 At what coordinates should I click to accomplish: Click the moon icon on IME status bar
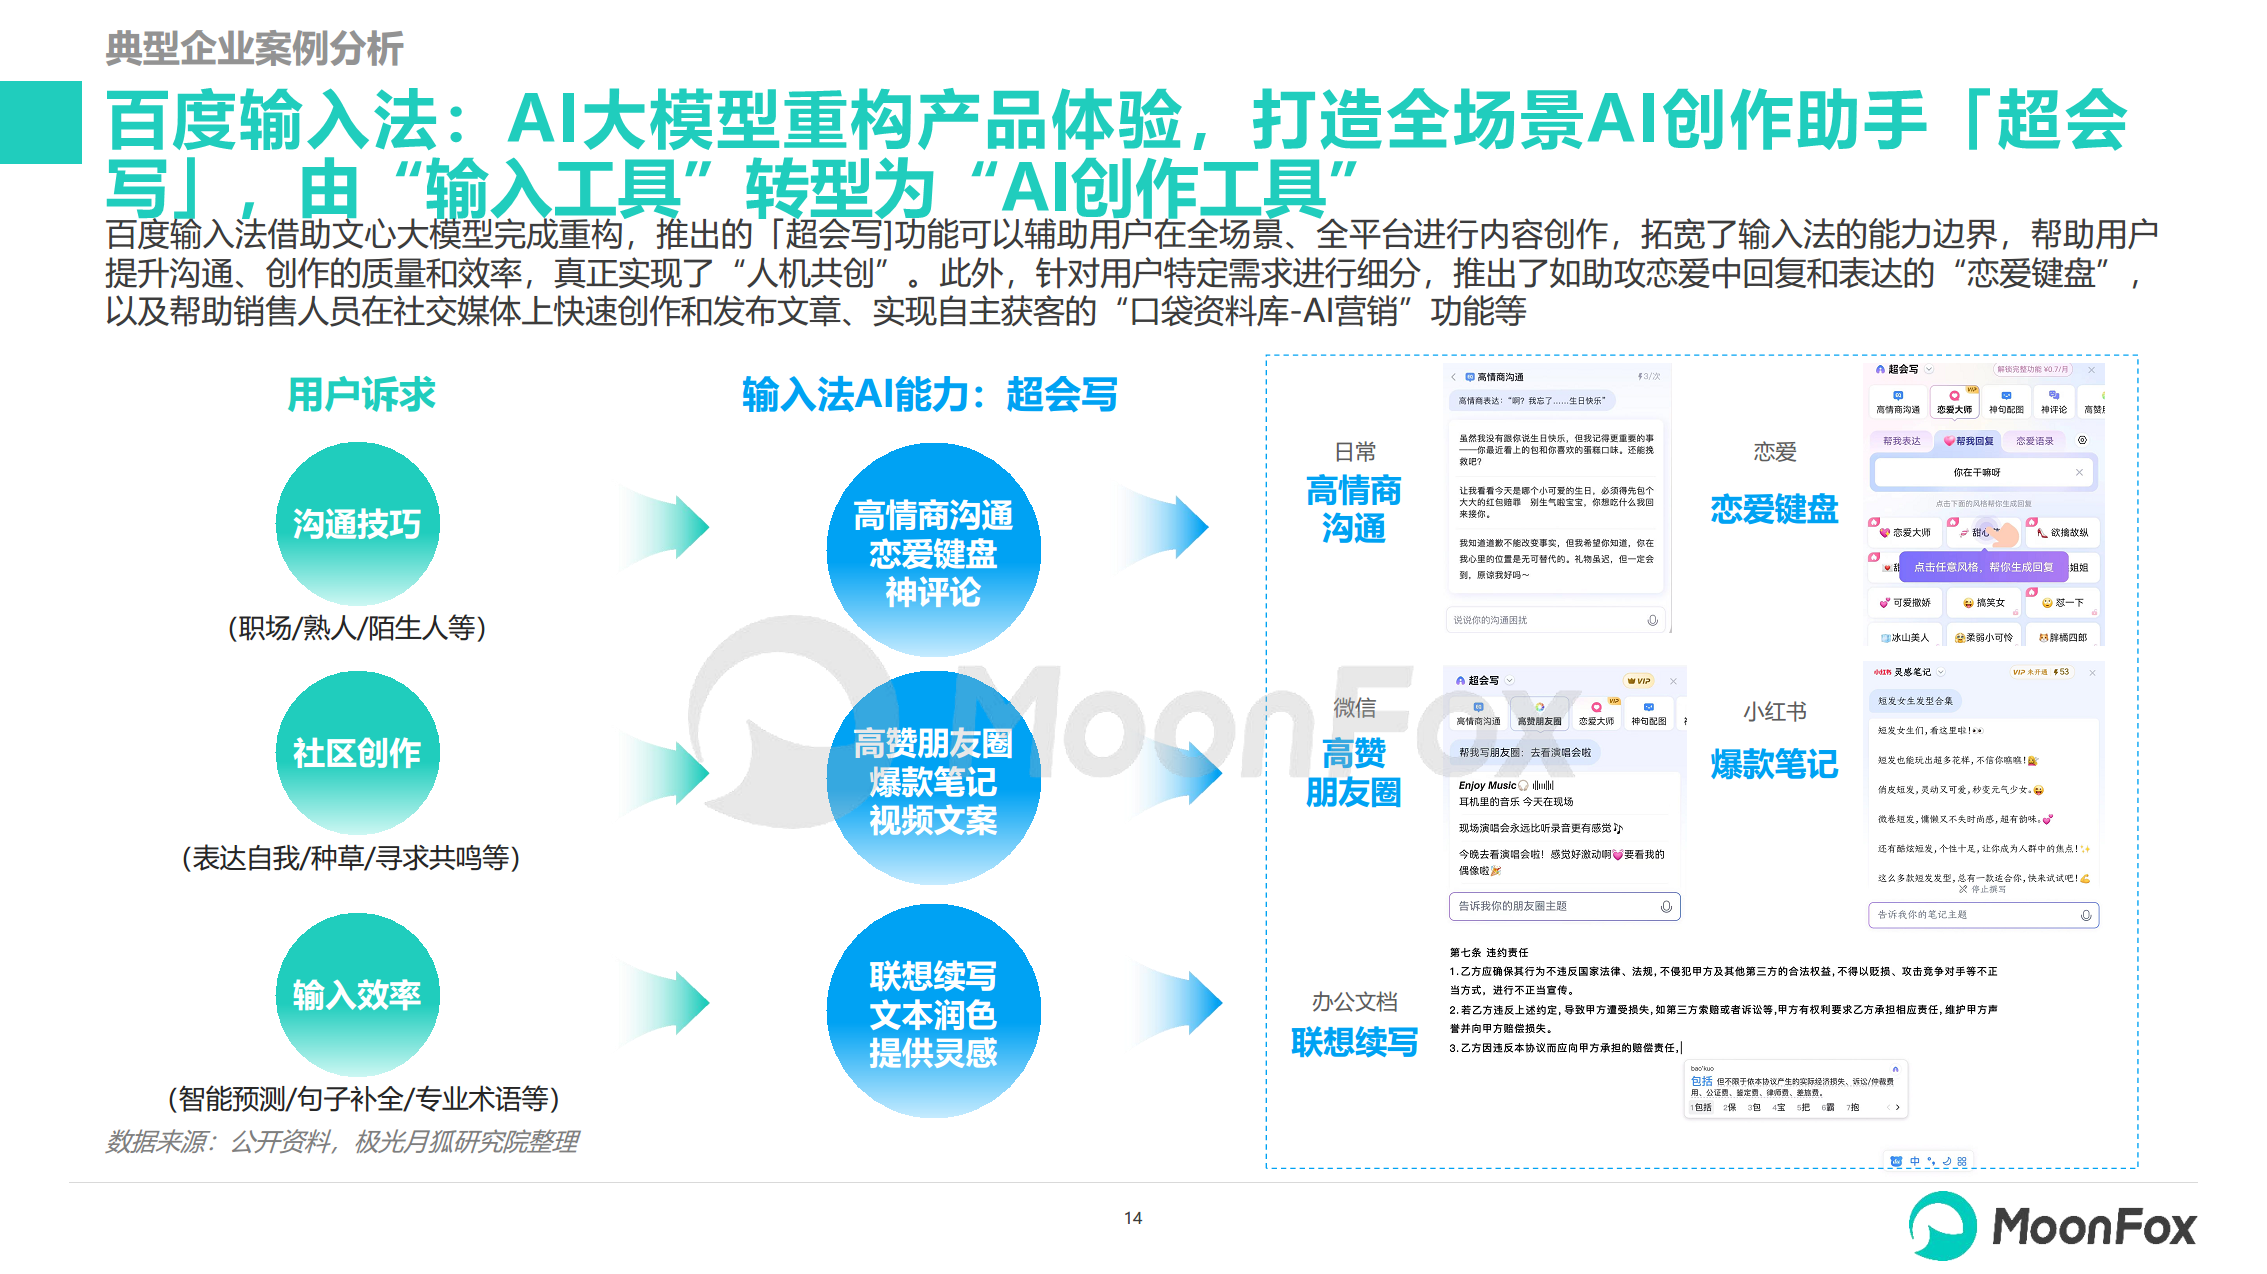click(x=1947, y=1161)
